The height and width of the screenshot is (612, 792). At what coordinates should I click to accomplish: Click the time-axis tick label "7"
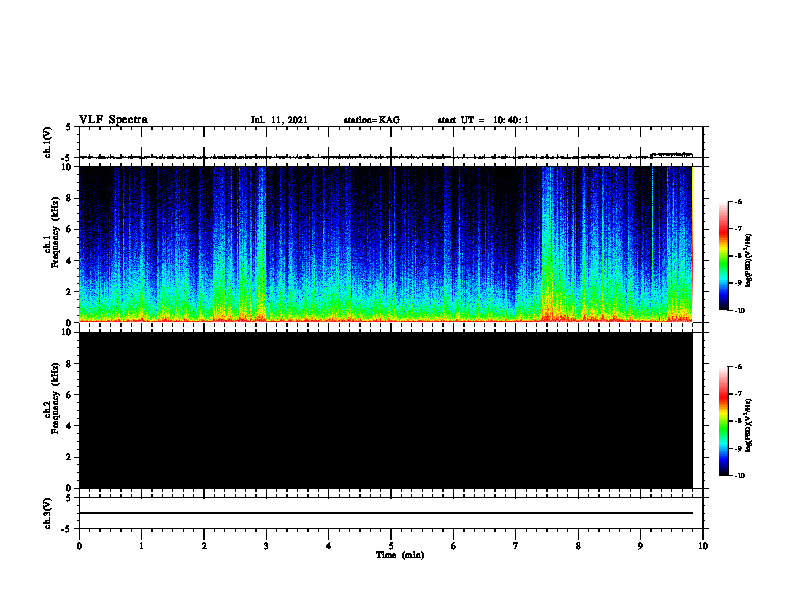pyautogui.click(x=516, y=546)
